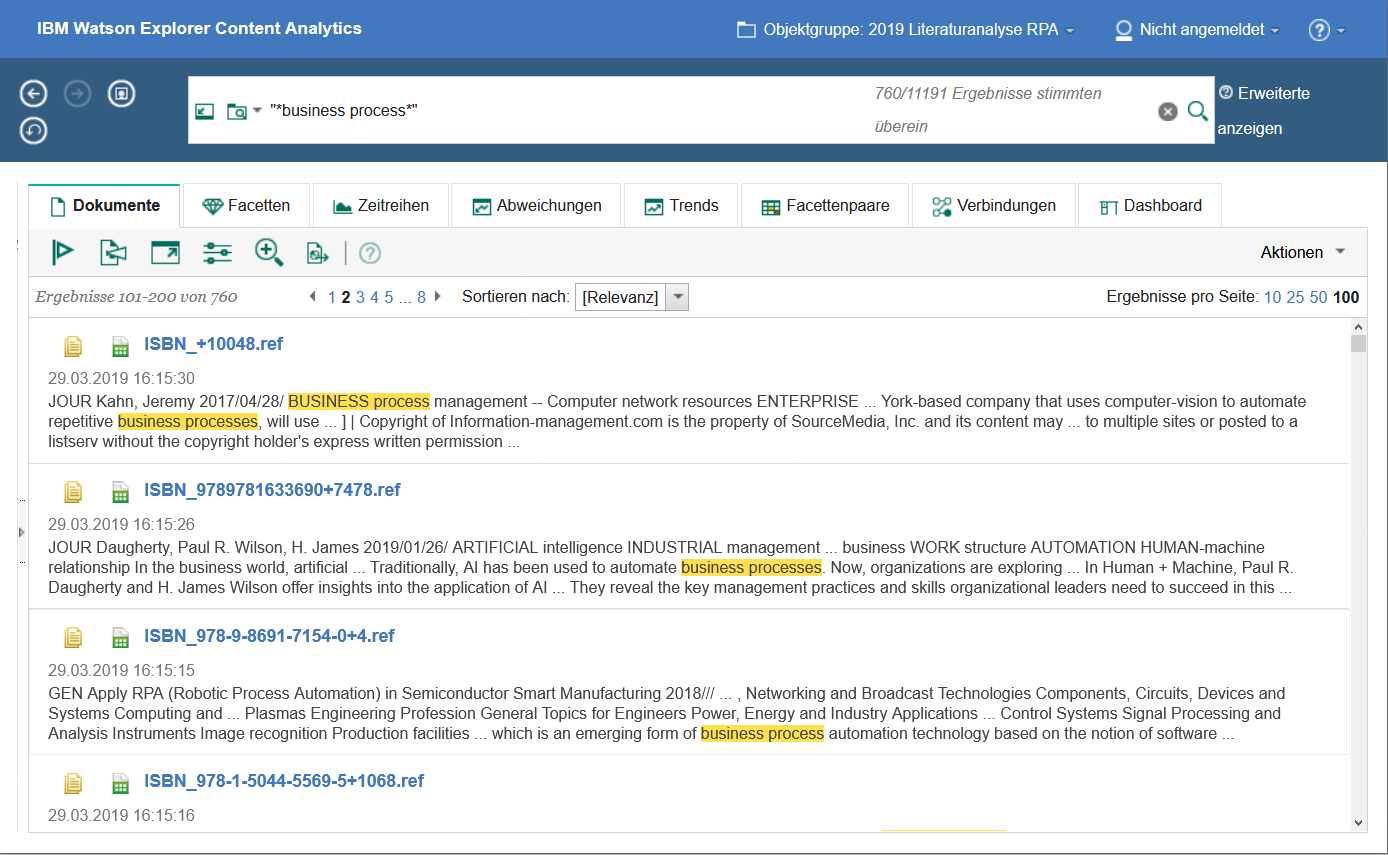Click the 29.03.2019 16:15:30 timestamp

[121, 379]
